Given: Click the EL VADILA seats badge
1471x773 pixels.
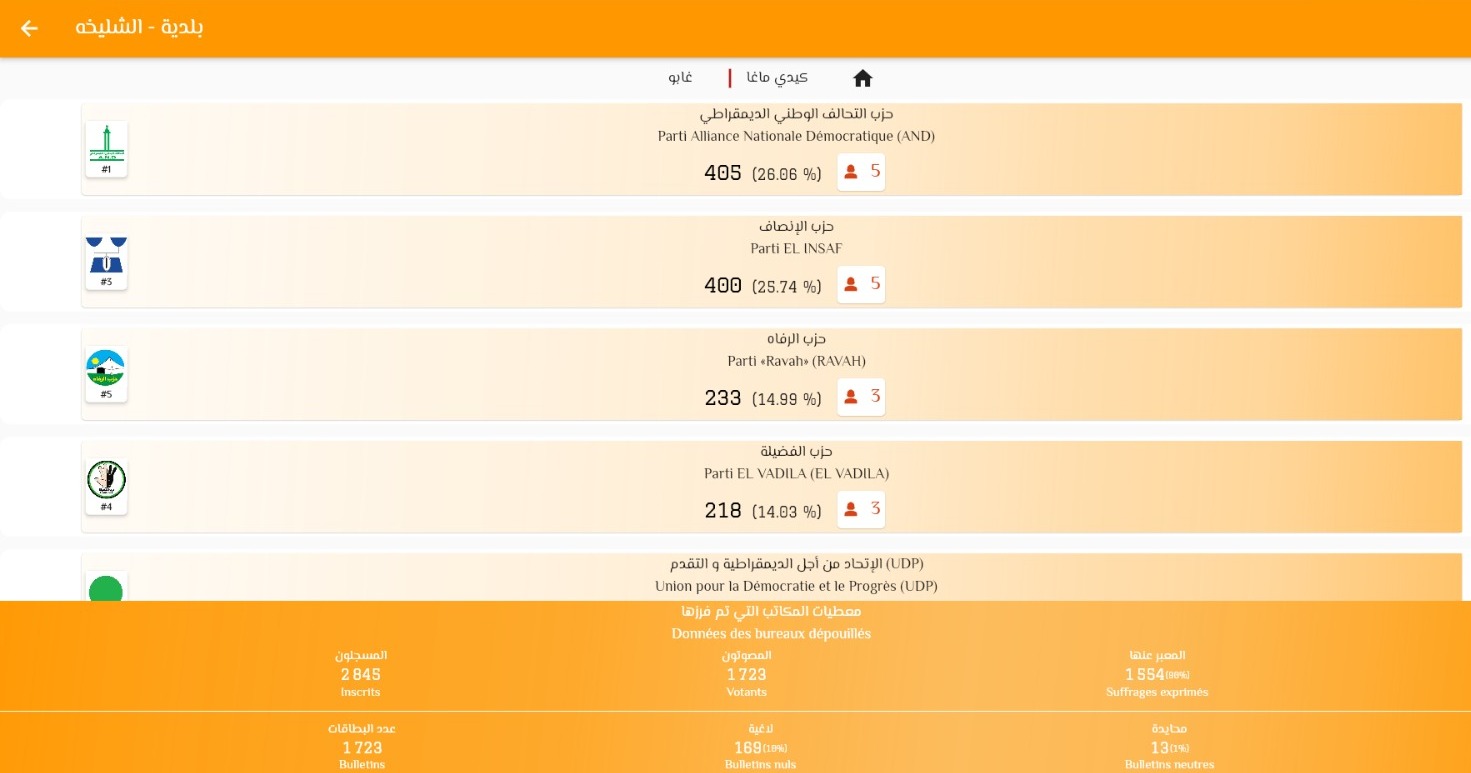Looking at the screenshot, I should 861,510.
